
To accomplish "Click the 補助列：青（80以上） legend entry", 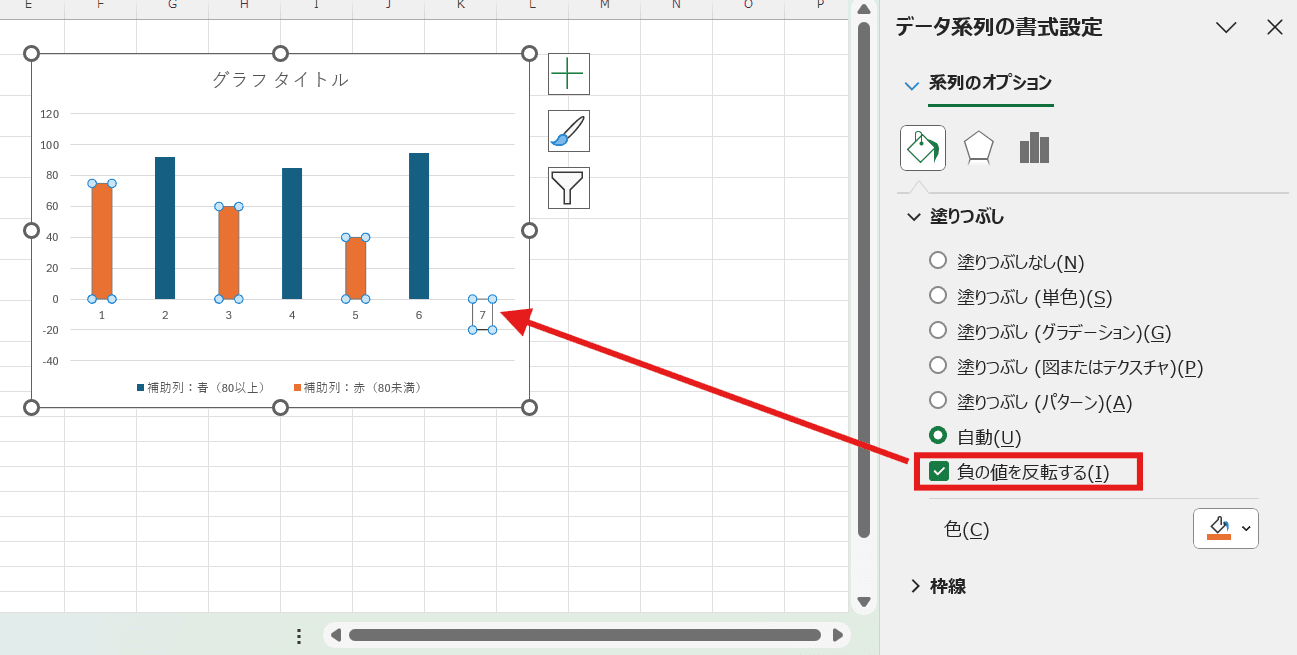I will click(x=201, y=387).
